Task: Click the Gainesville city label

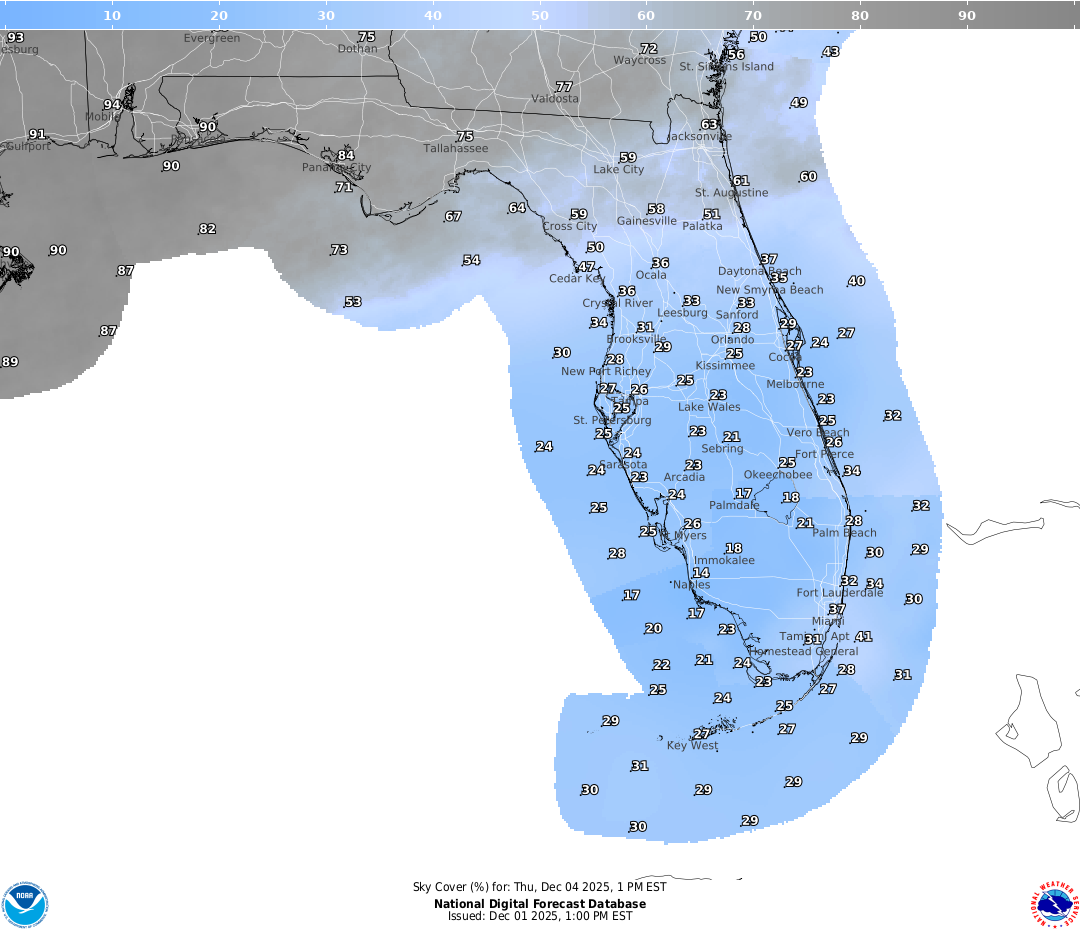Action: click(x=646, y=221)
